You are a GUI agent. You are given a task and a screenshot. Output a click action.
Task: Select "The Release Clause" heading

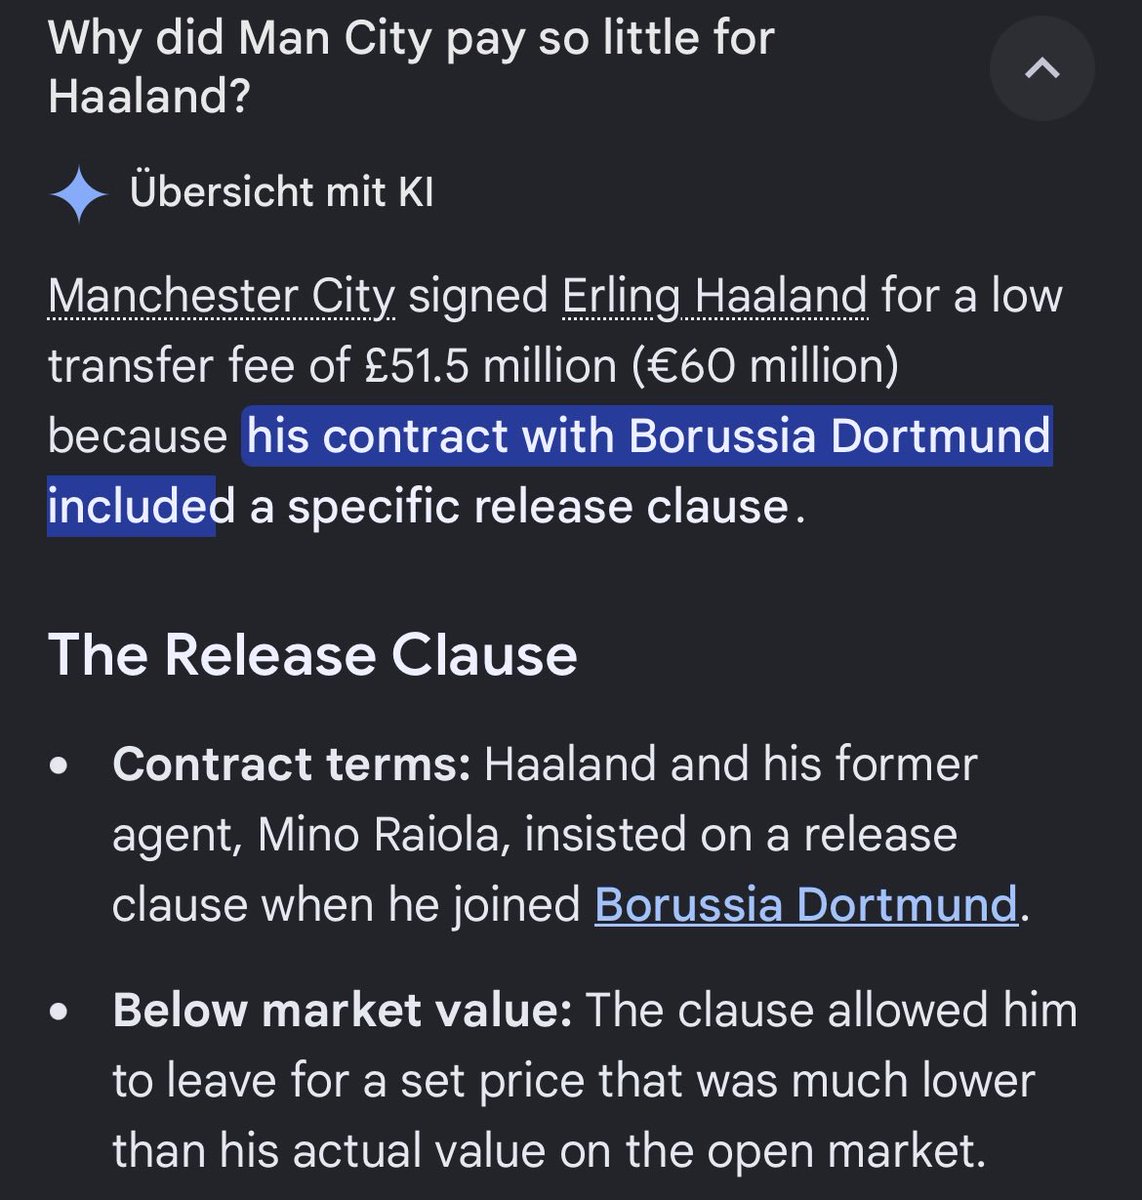point(313,655)
